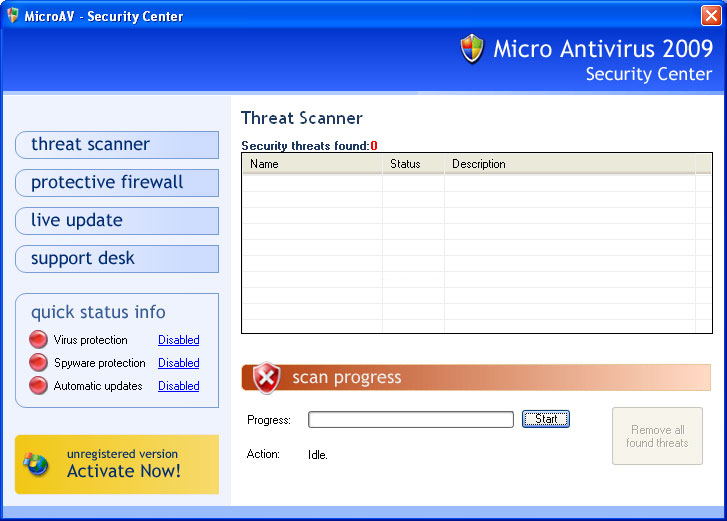Click the red Spyware protection status indicator

[x=38, y=362]
